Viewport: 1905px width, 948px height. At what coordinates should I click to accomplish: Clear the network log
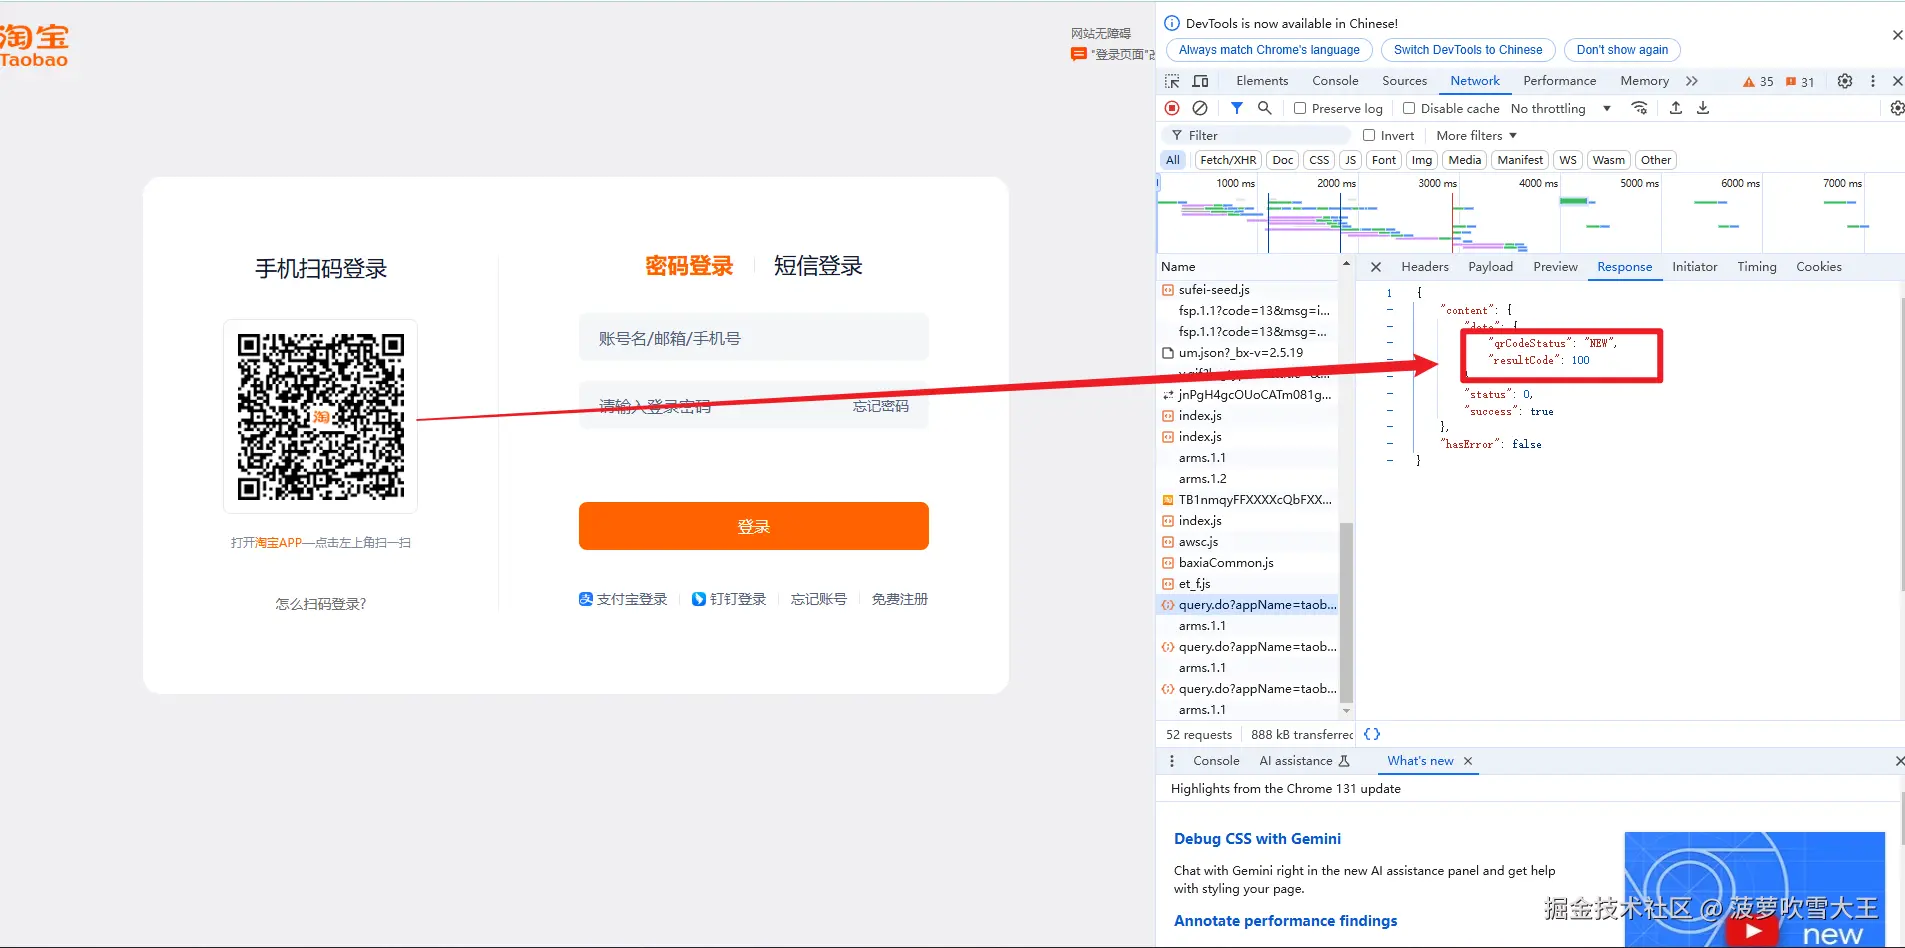[x=1200, y=108]
